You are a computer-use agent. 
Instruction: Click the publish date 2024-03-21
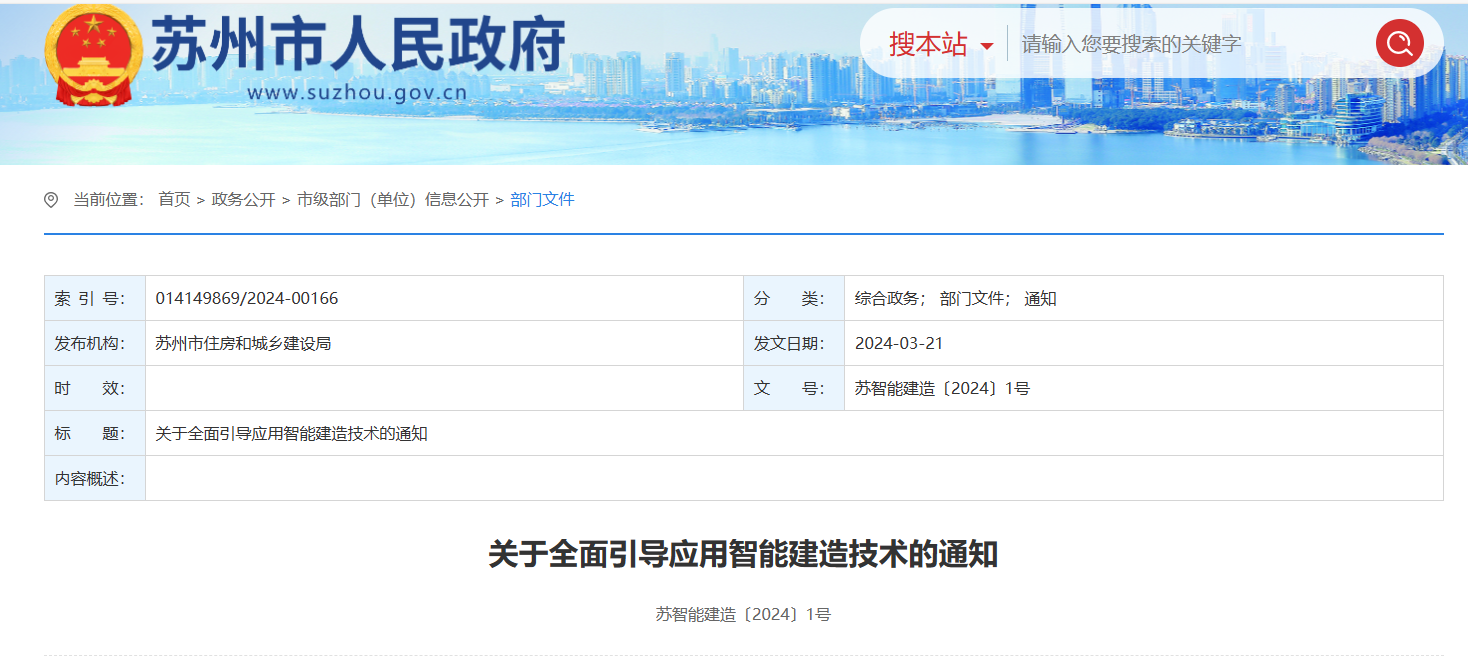tap(899, 343)
